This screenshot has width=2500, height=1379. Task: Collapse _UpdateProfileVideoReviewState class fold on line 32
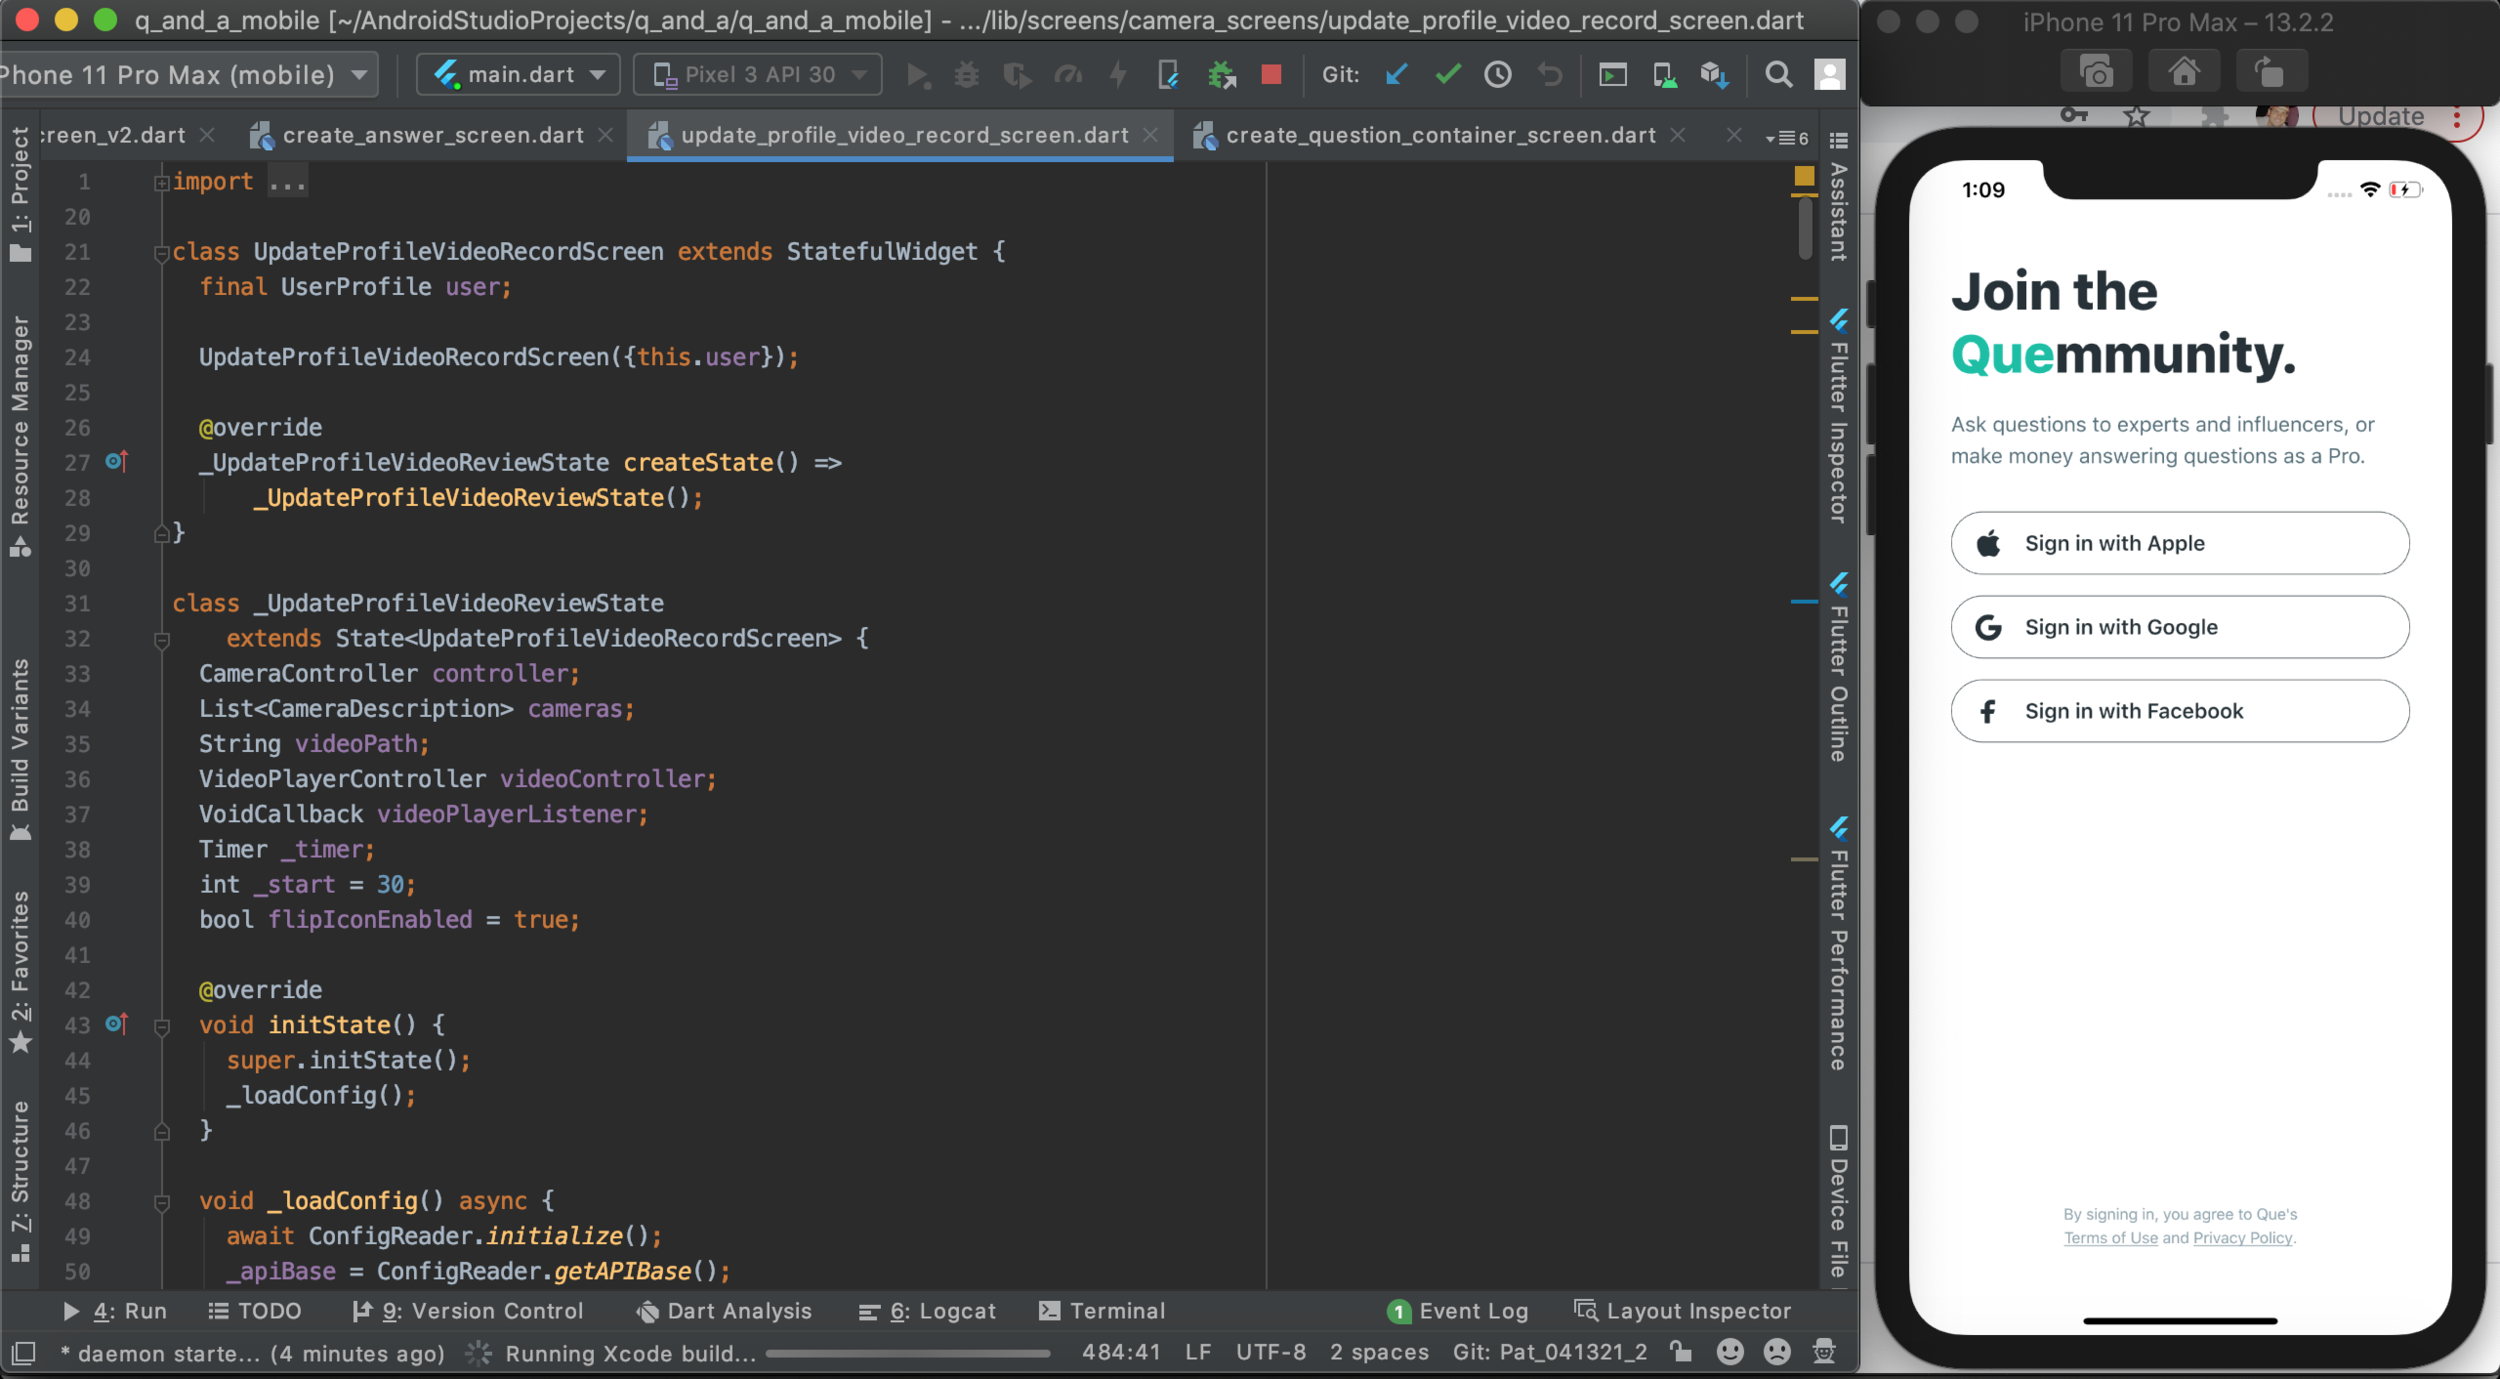tap(161, 640)
